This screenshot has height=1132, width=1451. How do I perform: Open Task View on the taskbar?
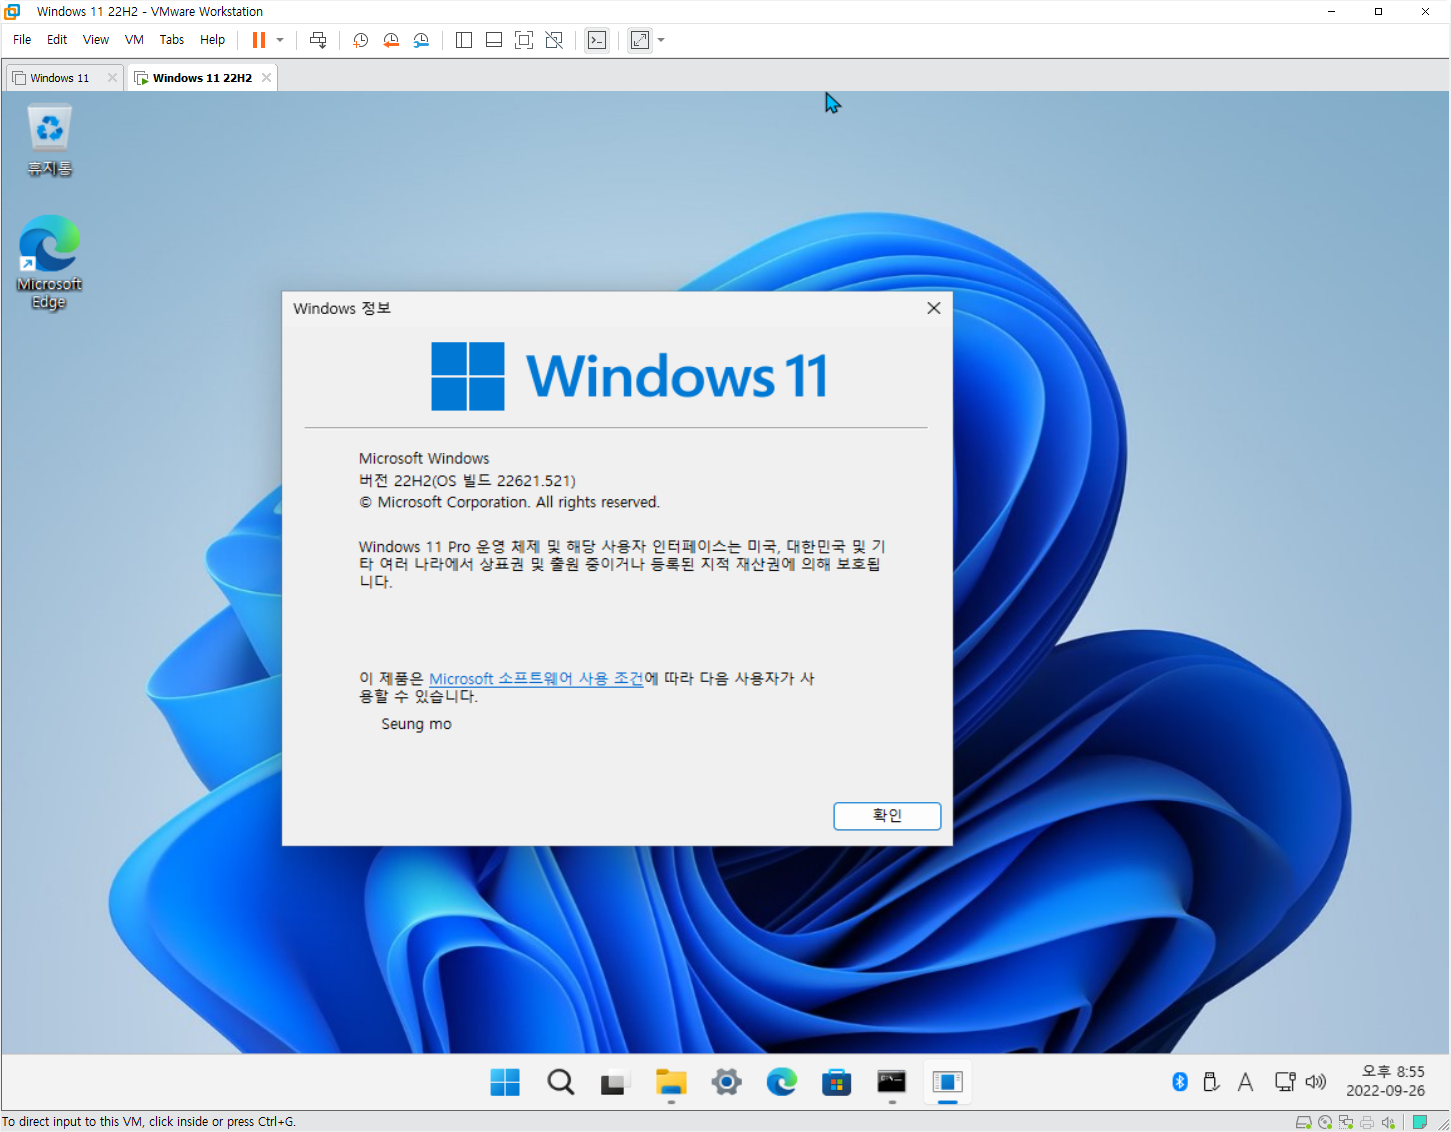tap(615, 1082)
